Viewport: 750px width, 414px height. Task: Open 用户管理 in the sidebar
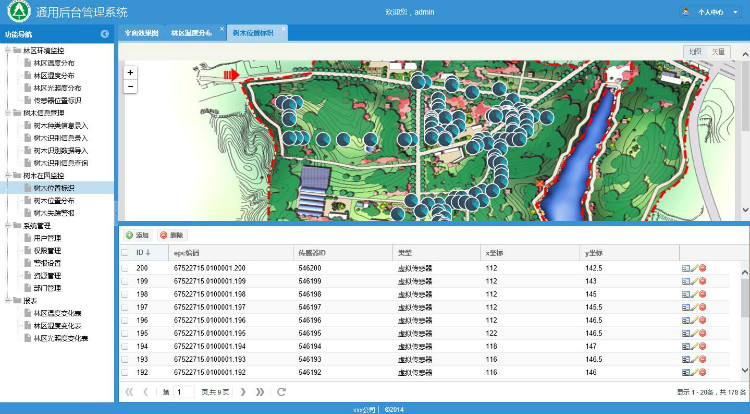47,238
